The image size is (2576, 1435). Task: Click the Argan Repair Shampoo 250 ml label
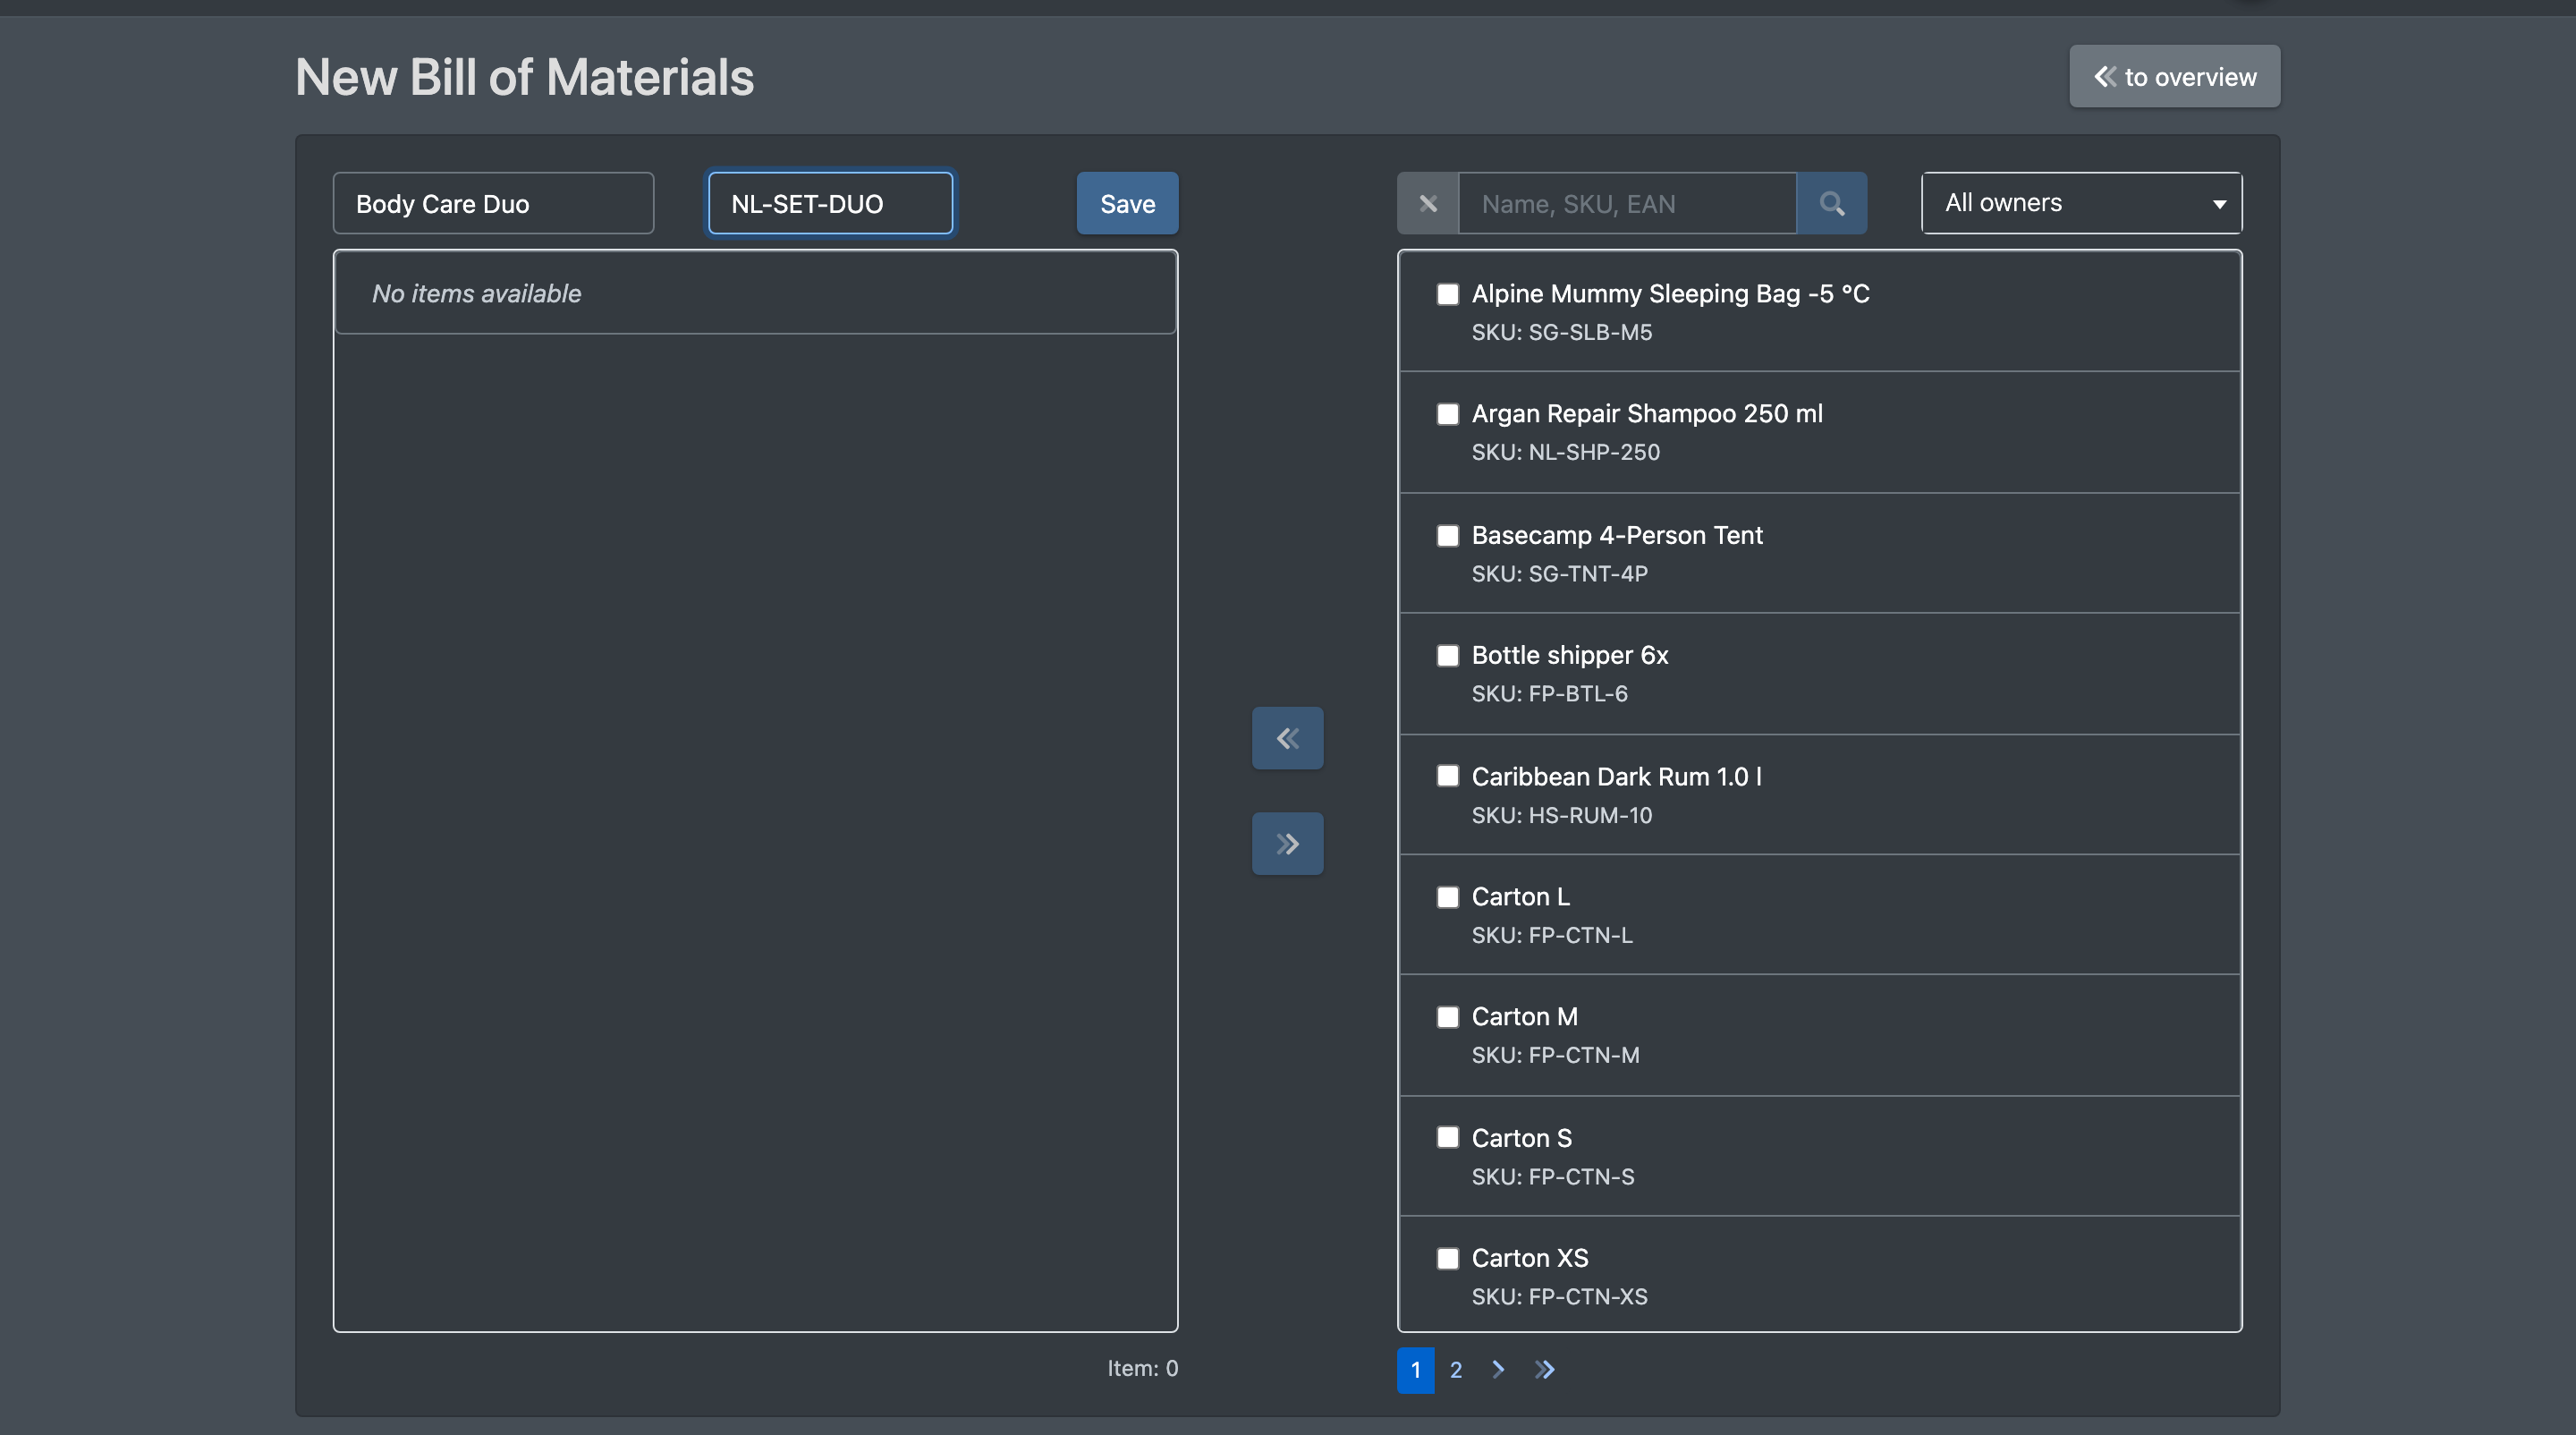(x=1647, y=414)
